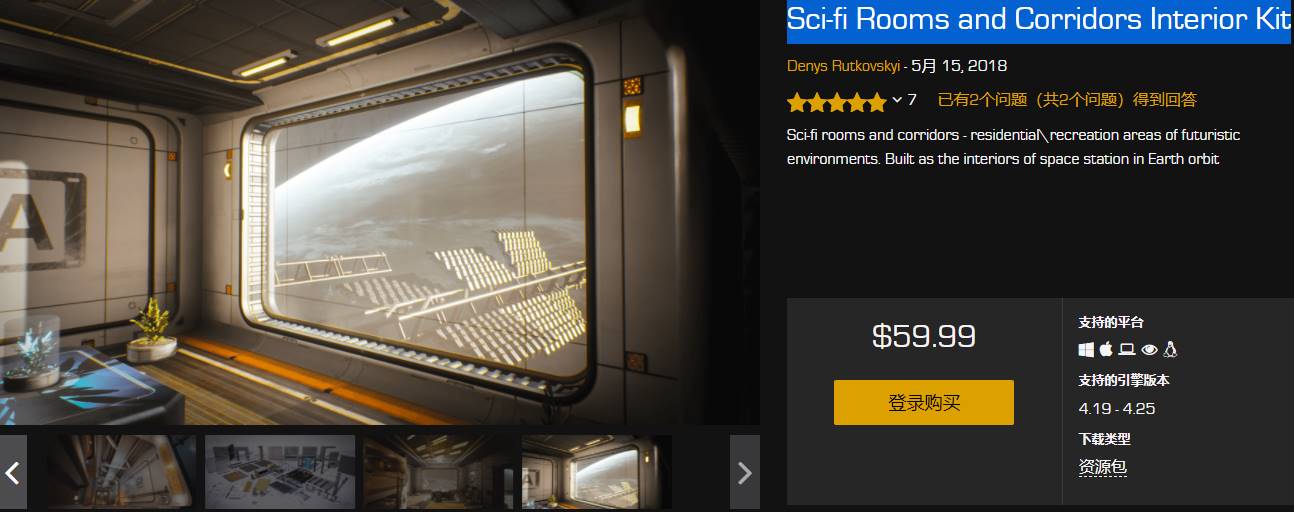Show next image with right arrow
The height and width of the screenshot is (512, 1294).
745,472
